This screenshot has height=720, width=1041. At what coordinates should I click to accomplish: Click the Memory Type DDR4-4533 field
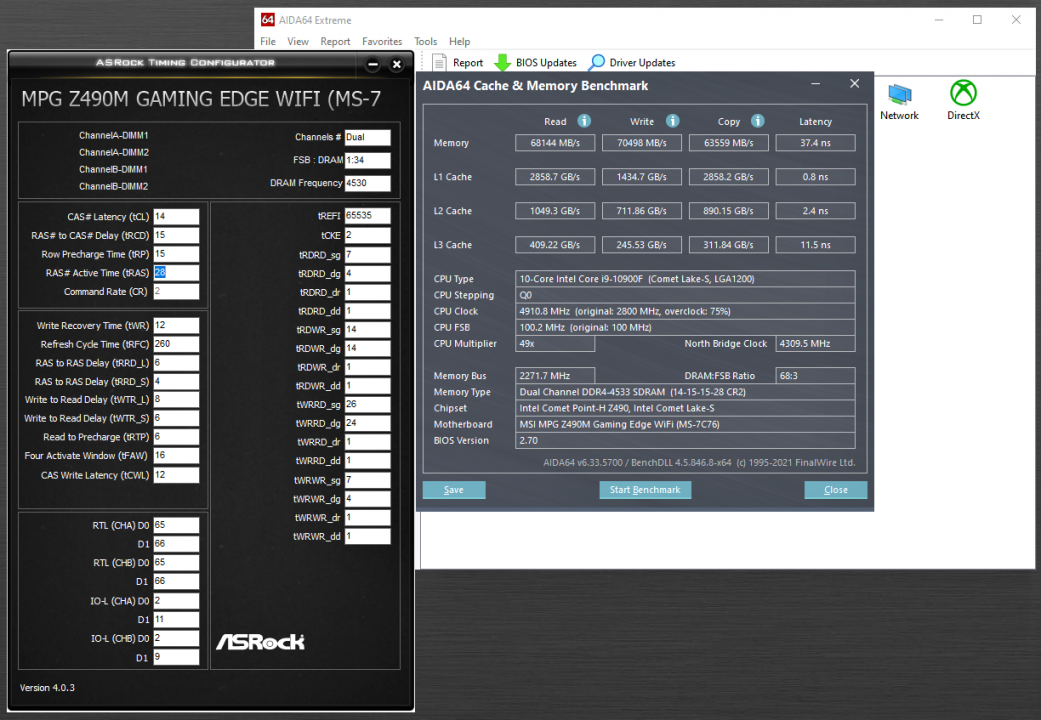pyautogui.click(x=685, y=392)
